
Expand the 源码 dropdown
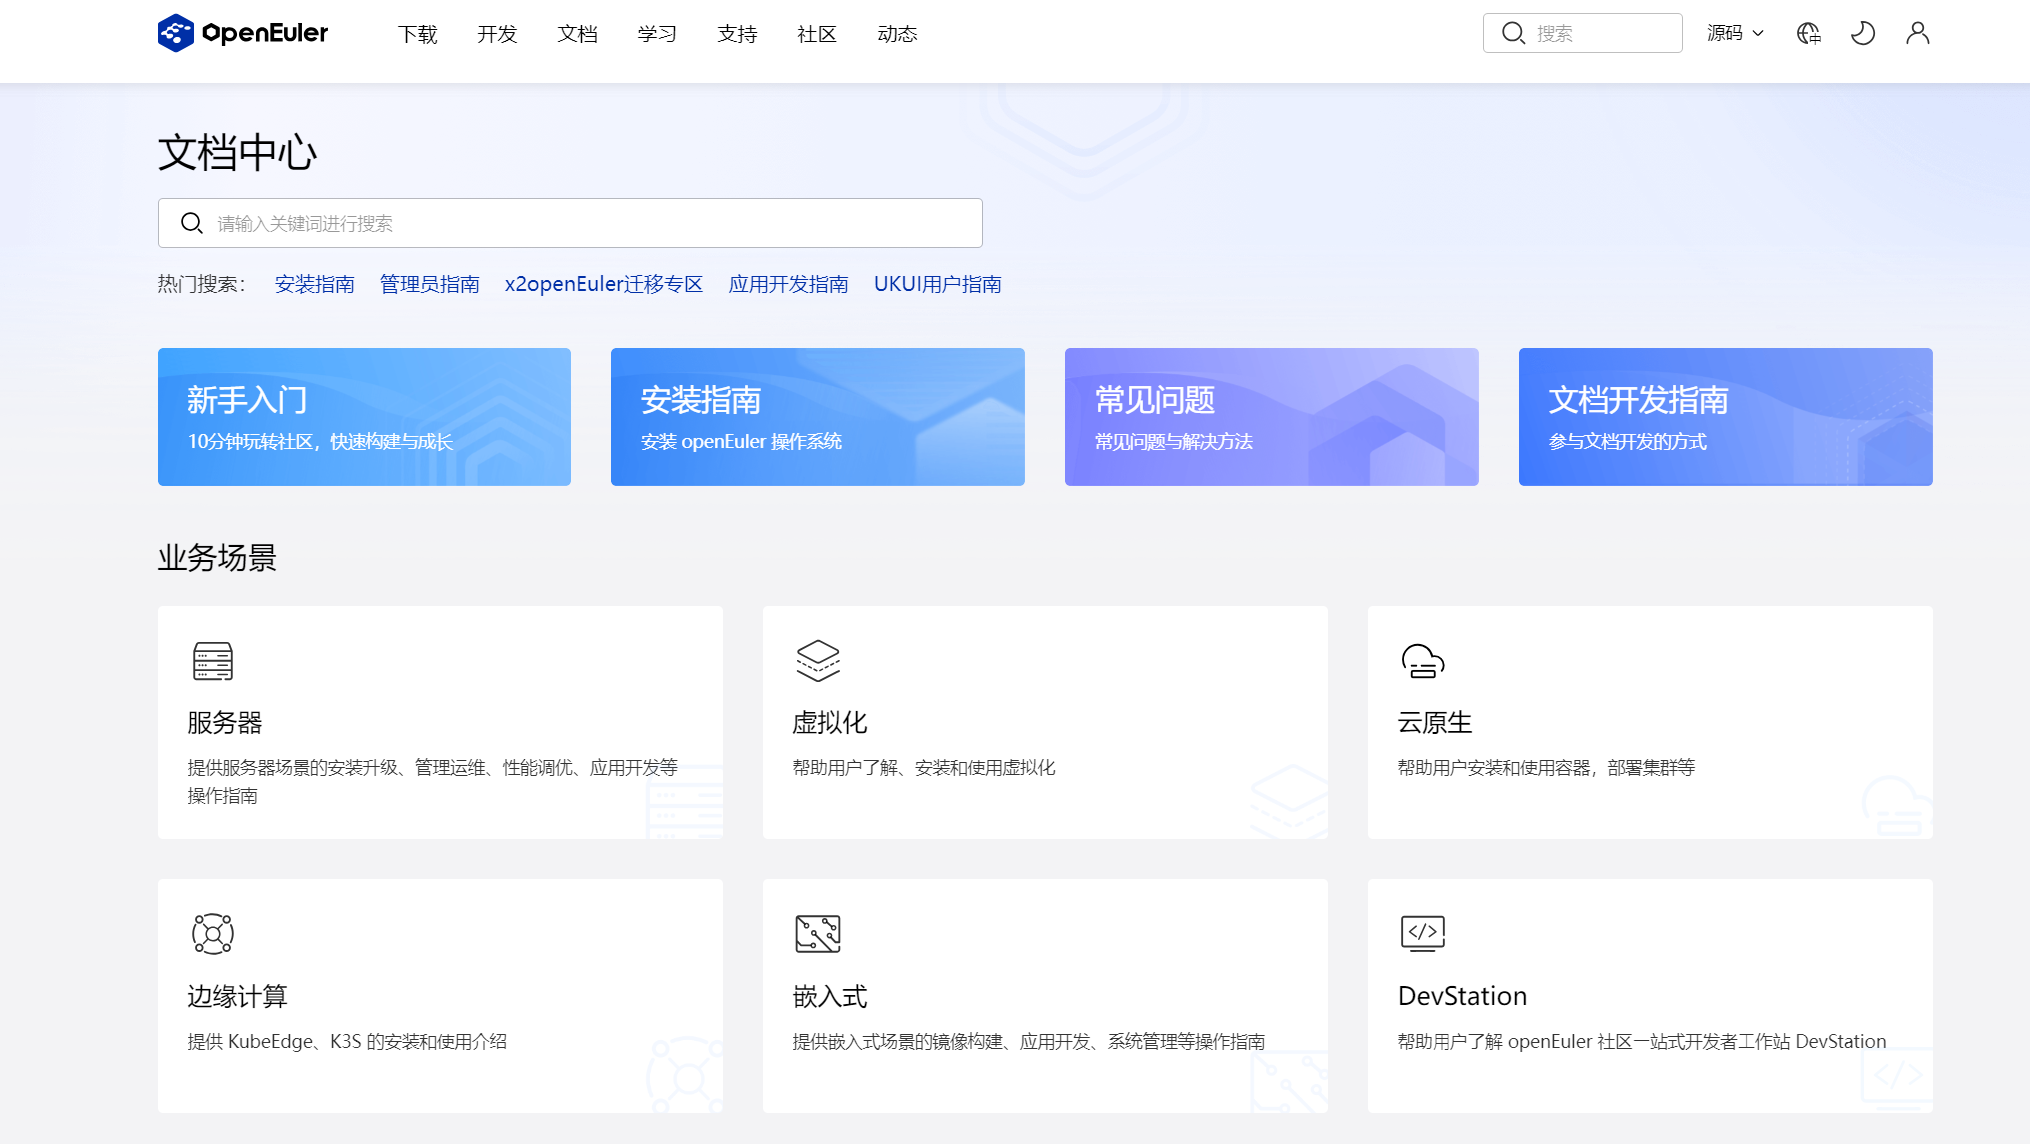pyautogui.click(x=1735, y=33)
